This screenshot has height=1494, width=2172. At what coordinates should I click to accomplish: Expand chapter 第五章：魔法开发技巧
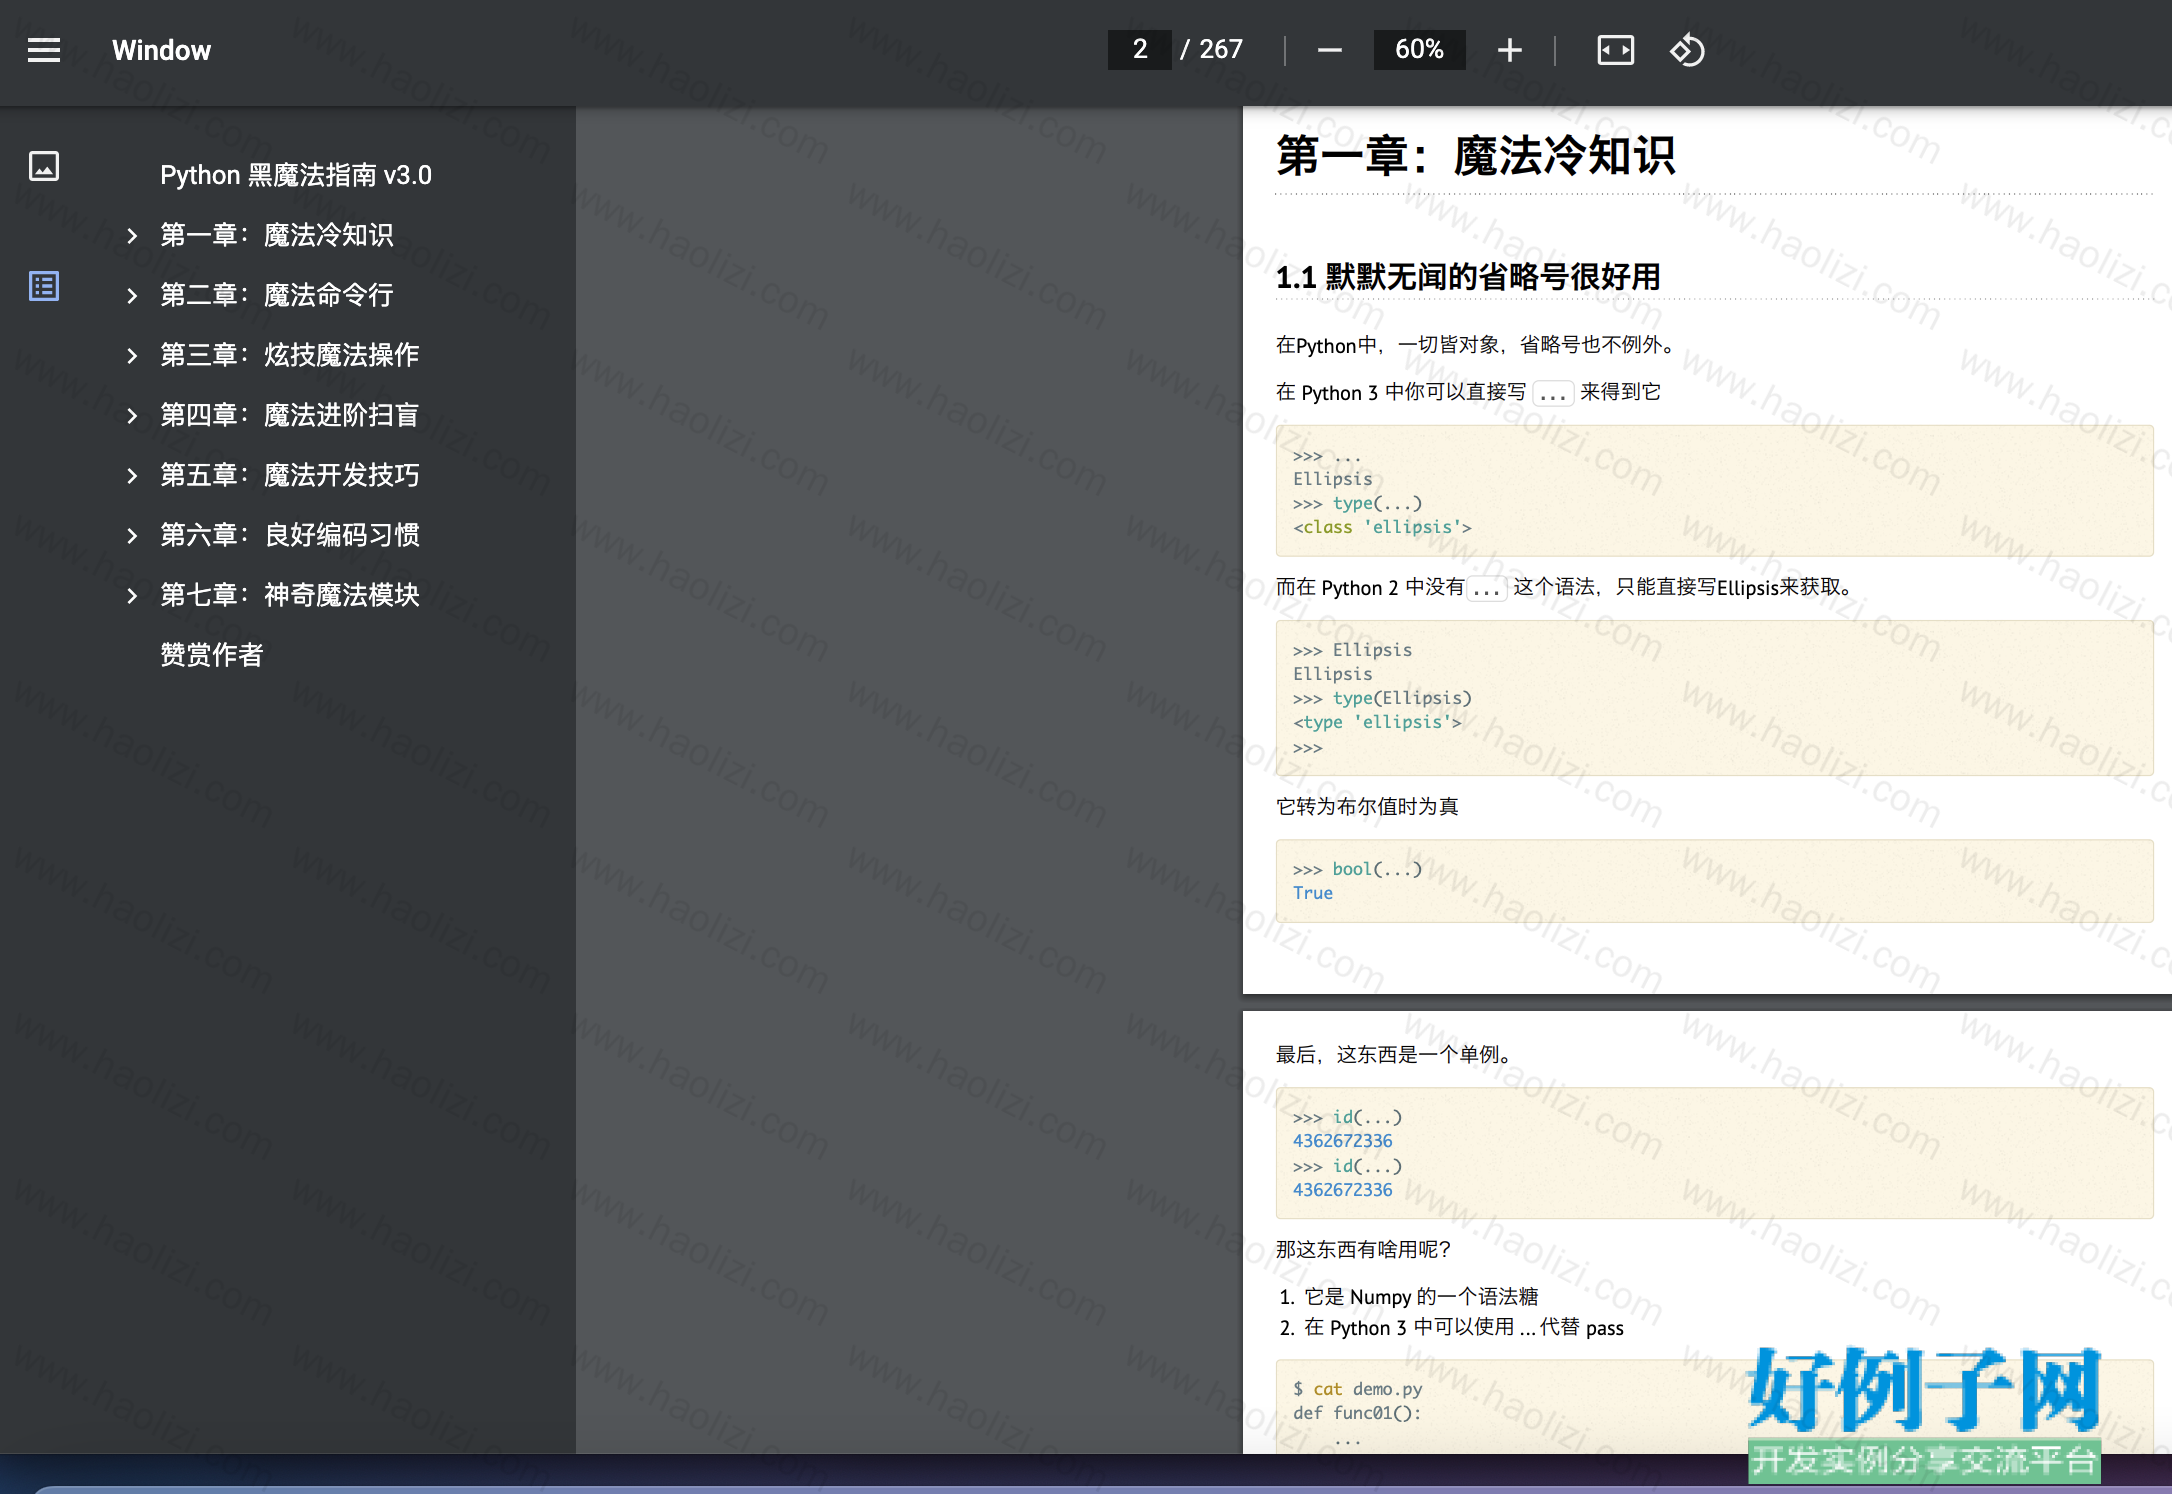[x=132, y=476]
